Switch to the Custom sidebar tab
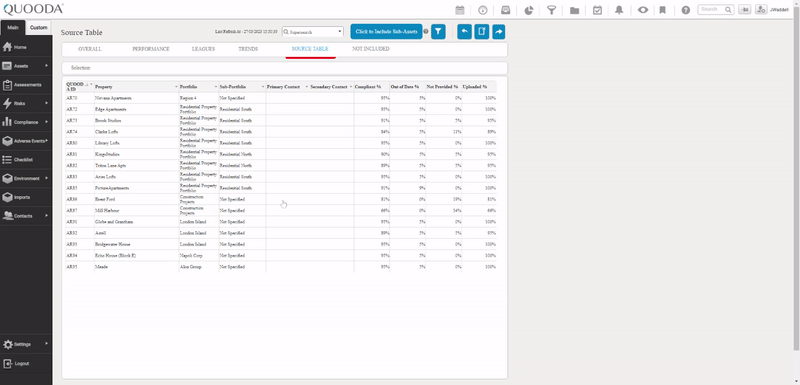Image resolution: width=800 pixels, height=385 pixels. point(38,28)
